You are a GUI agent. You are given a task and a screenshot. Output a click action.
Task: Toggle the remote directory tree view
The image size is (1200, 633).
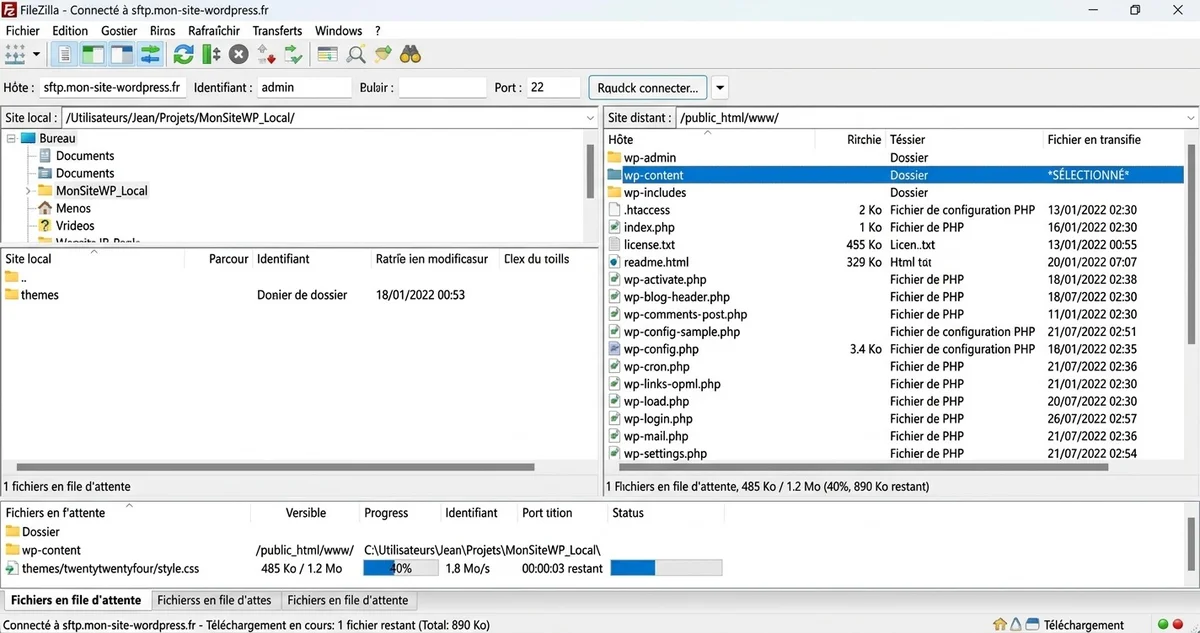[x=120, y=54]
